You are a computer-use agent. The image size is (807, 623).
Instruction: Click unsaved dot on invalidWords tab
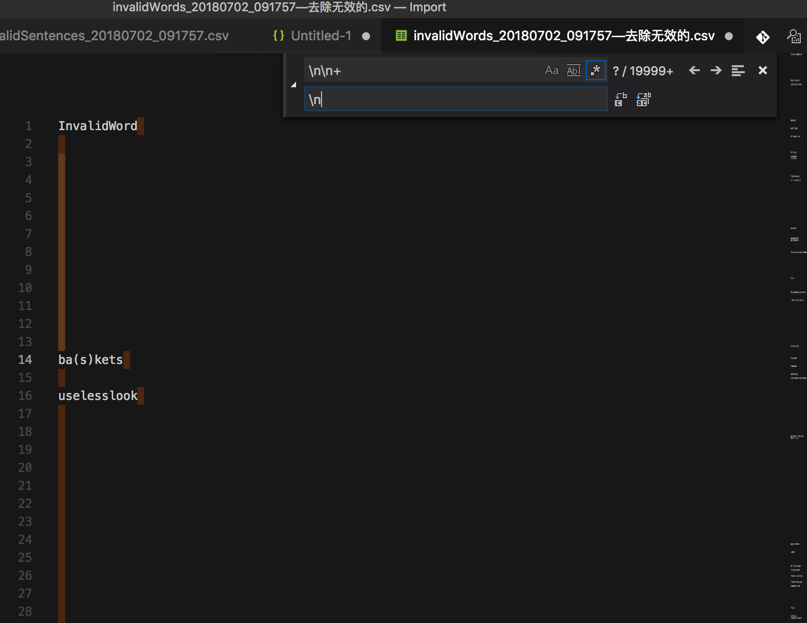729,37
